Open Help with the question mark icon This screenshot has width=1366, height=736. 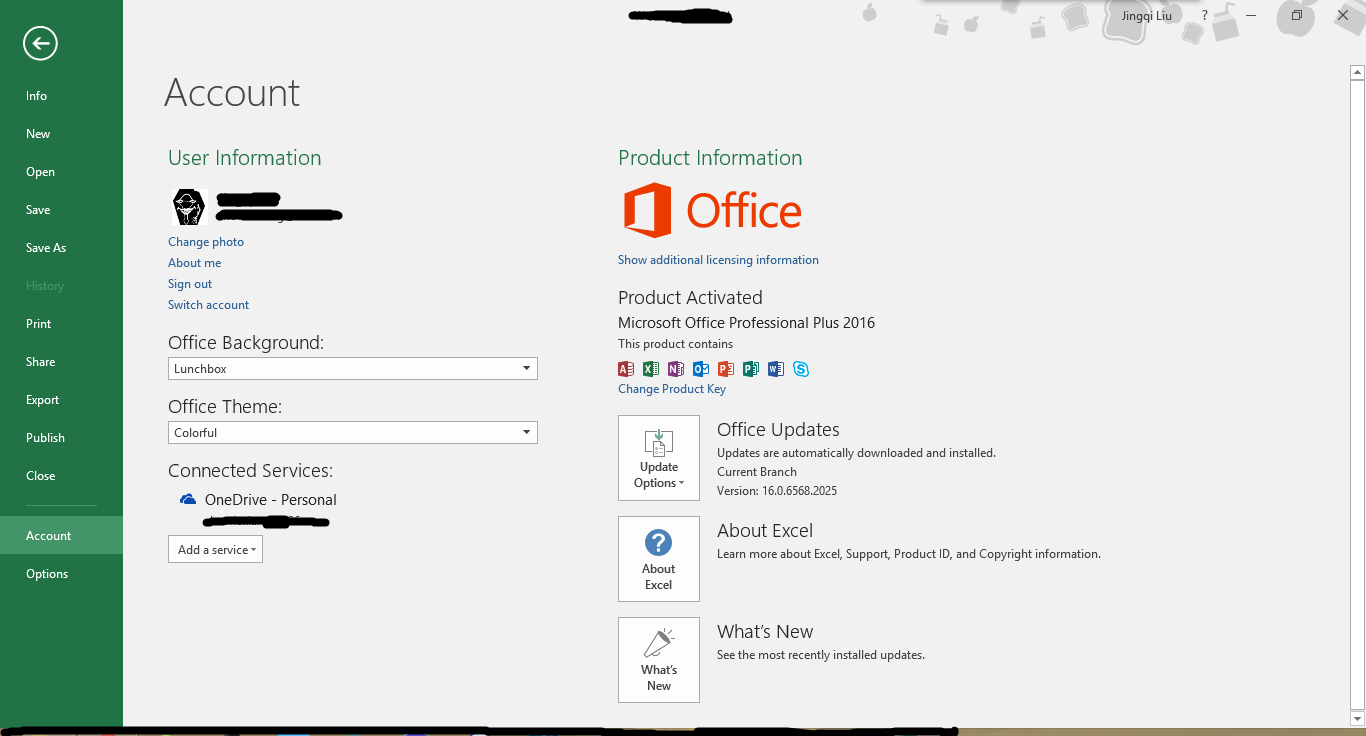1205,15
